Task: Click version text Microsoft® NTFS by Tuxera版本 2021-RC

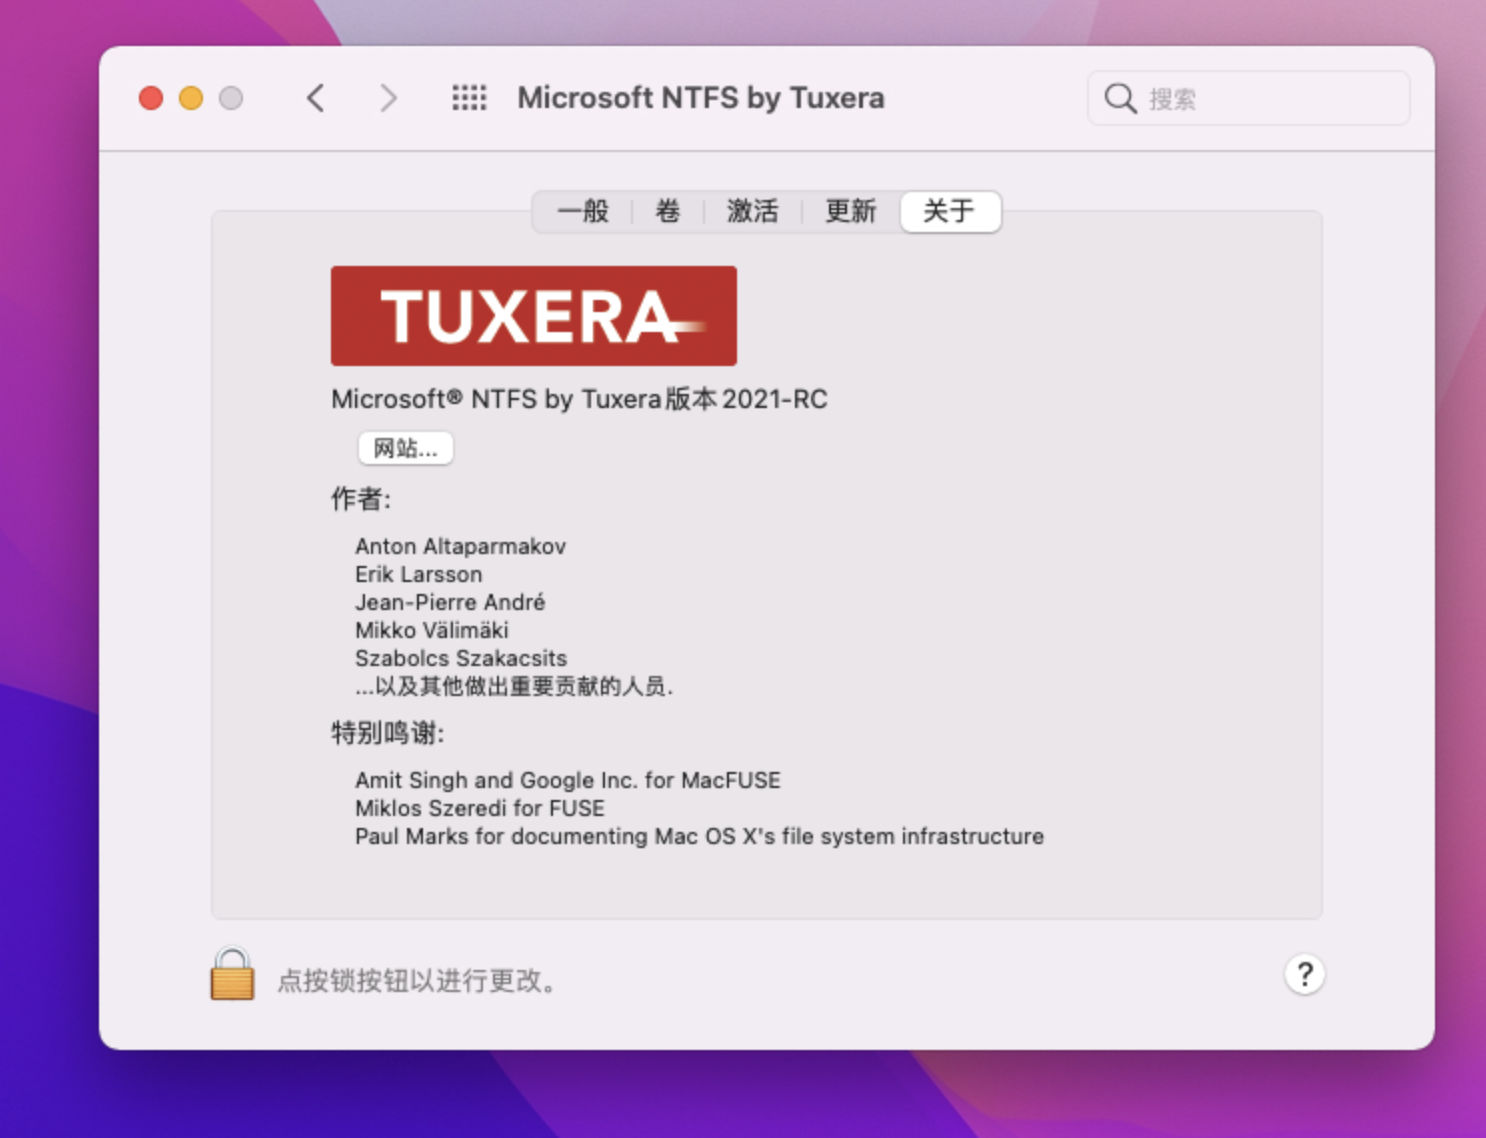Action: 579,399
